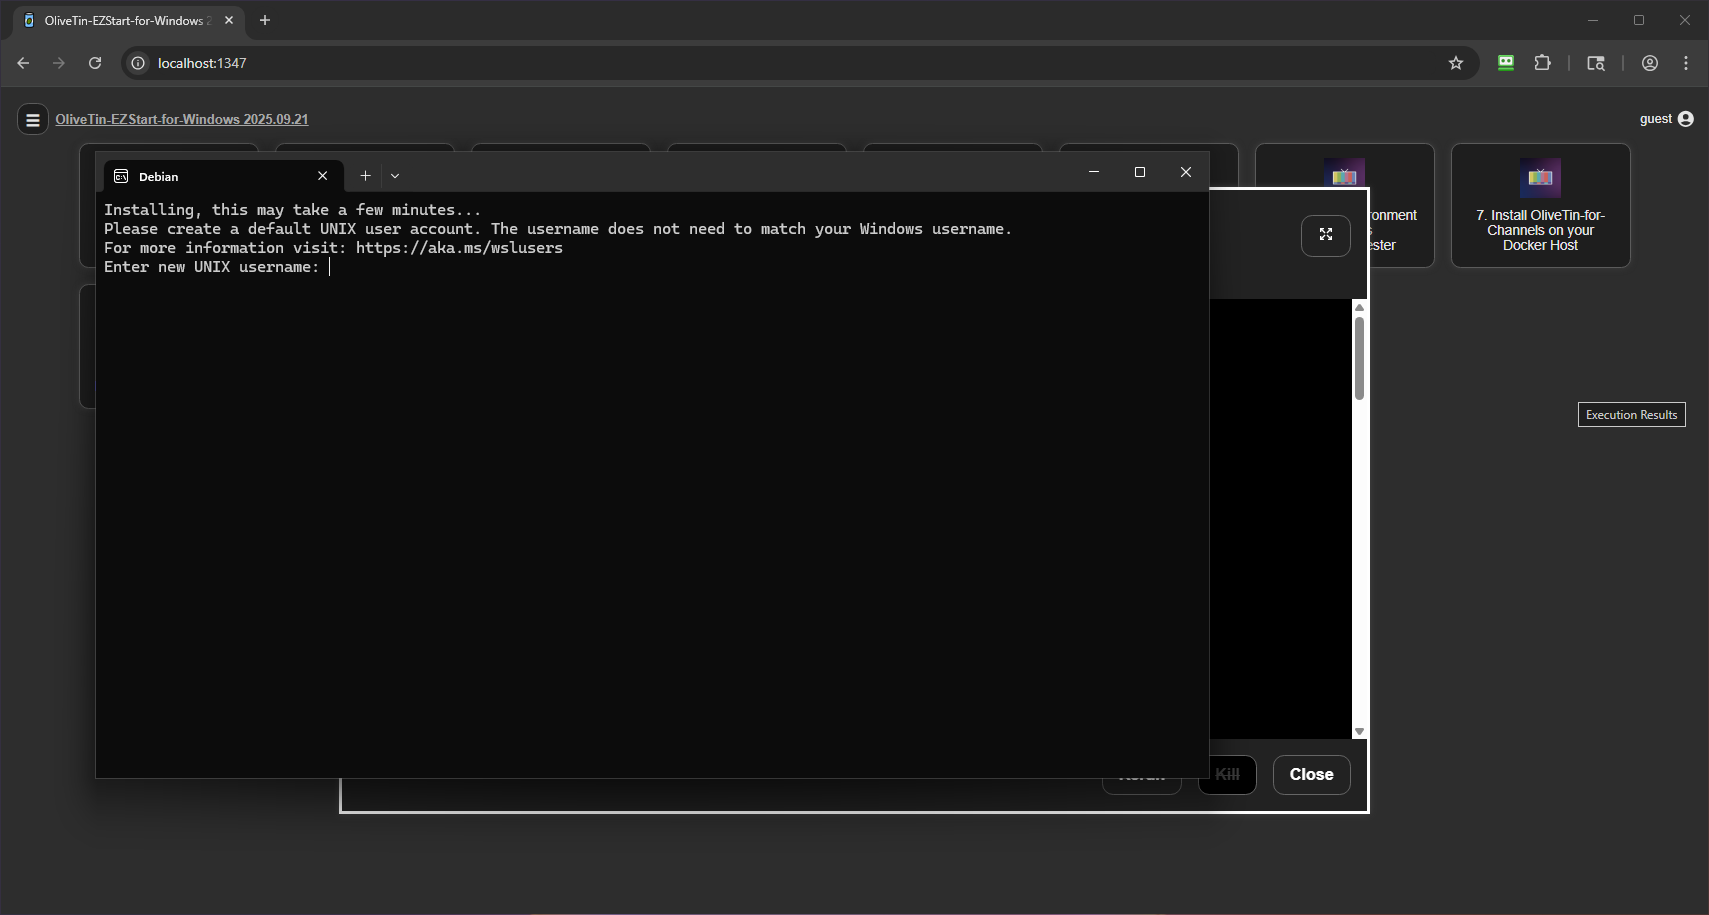Open a new terminal tab with plus
Screen dimensions: 1709x915
click(365, 176)
